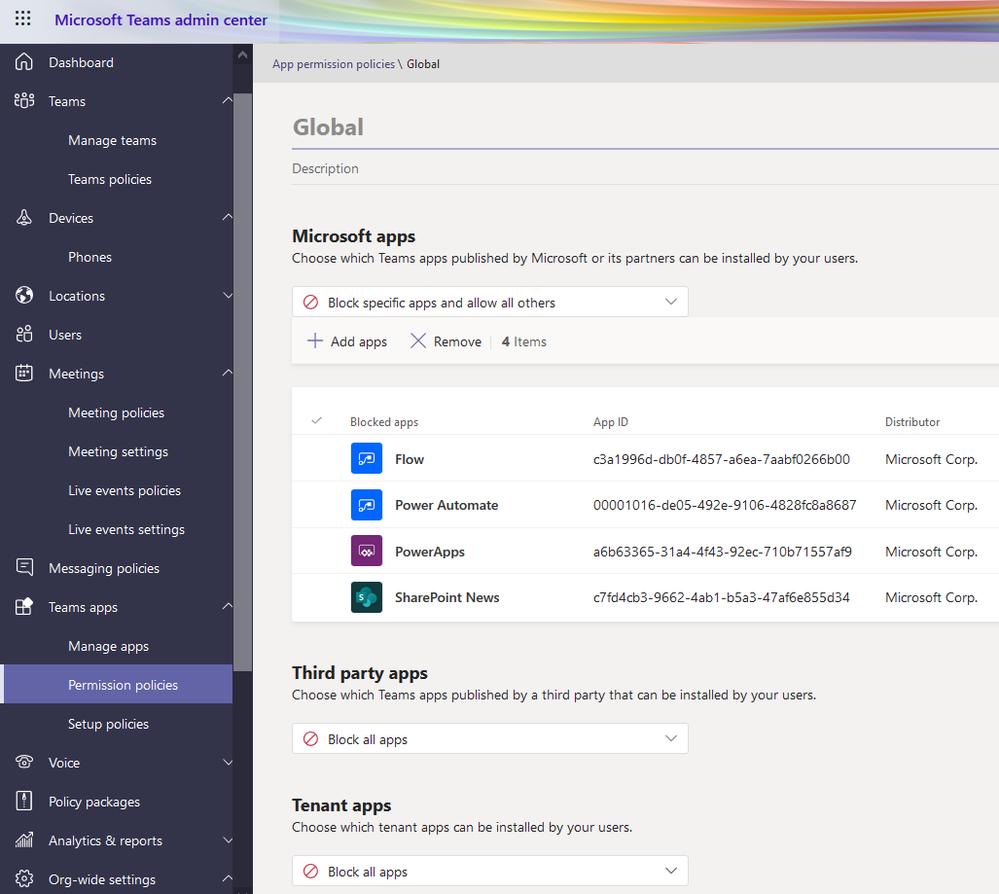Click the App ID column header
The width and height of the screenshot is (999, 894).
pos(610,422)
